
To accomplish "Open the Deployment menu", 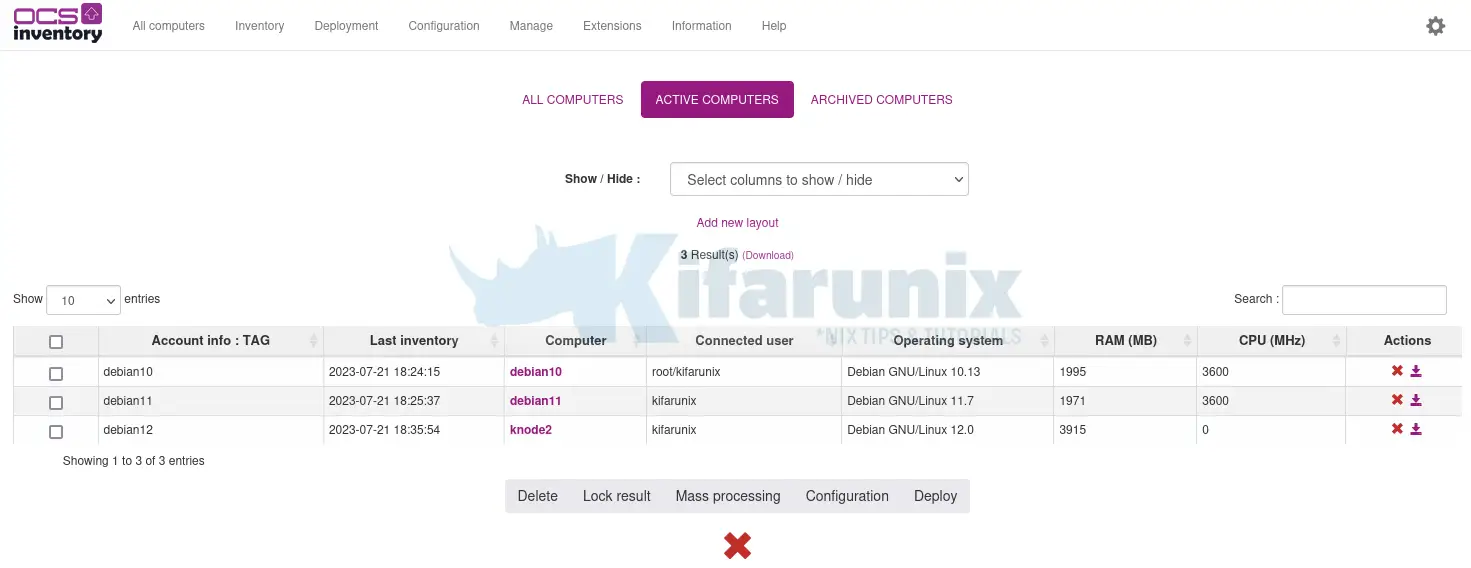I will [x=346, y=26].
